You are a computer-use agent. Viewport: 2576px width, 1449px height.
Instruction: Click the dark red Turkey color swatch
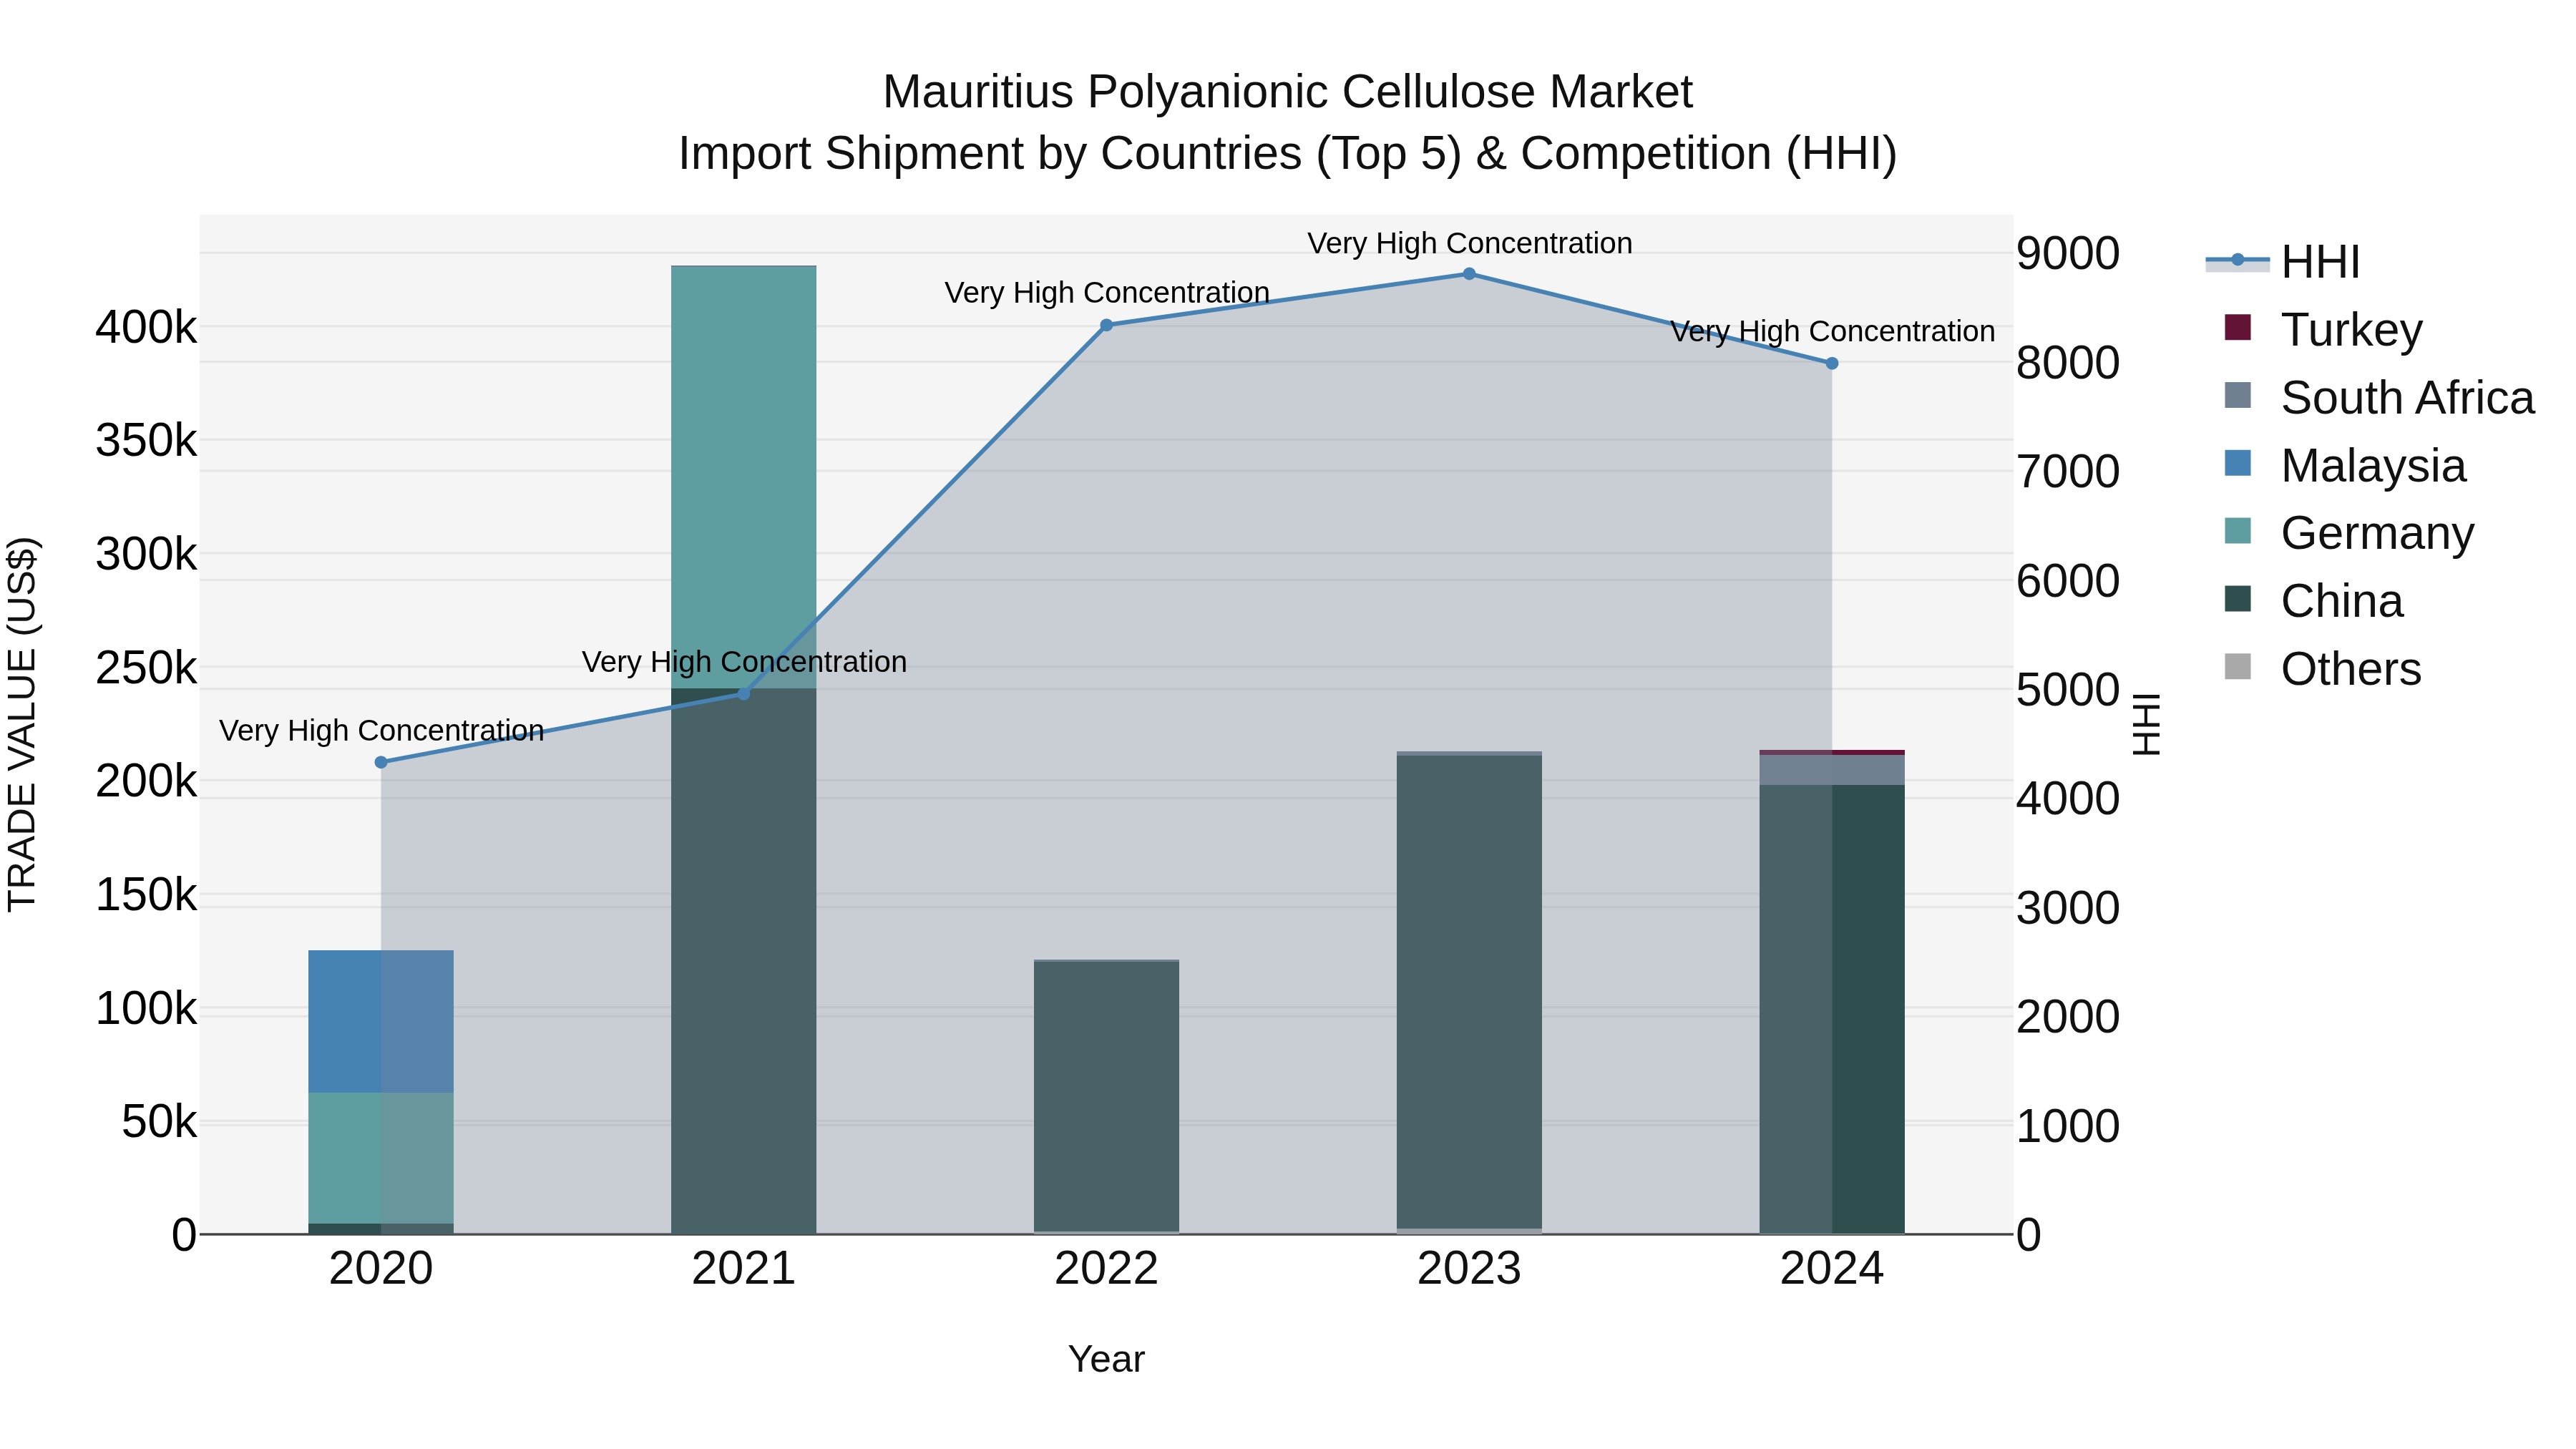(x=2238, y=327)
